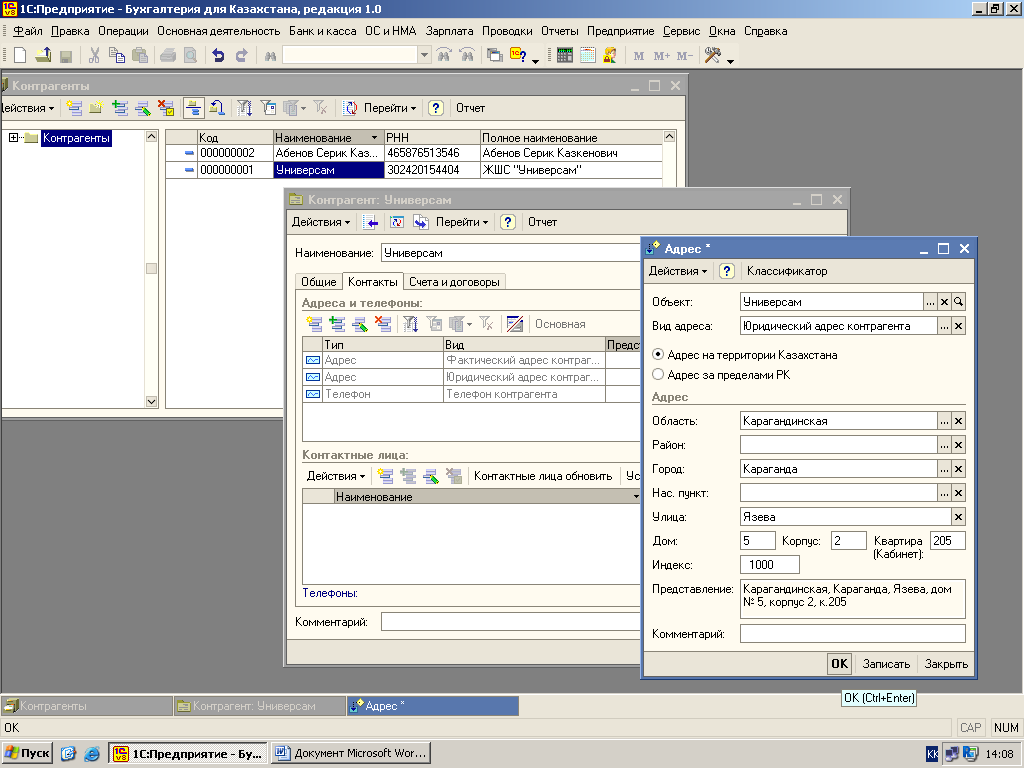Open the calculator icon in main toolbar

(x=565, y=56)
